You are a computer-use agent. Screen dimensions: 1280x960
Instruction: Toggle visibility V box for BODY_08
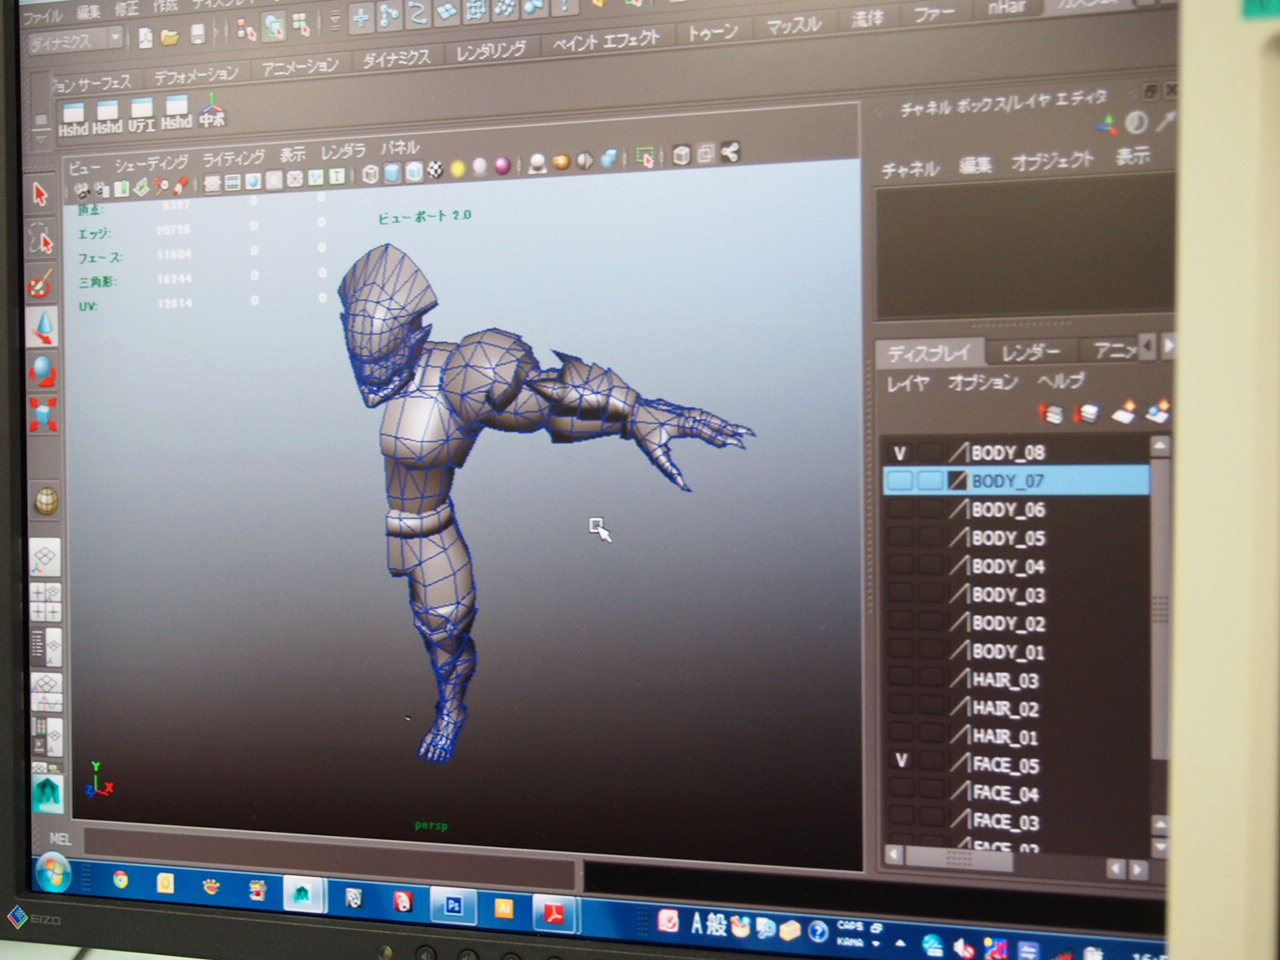900,453
